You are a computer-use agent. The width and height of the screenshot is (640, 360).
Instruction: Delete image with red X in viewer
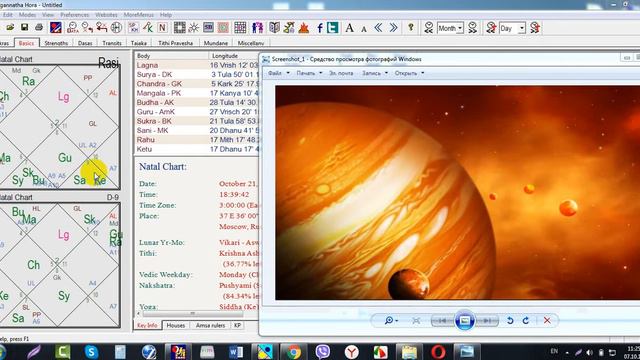(547, 321)
